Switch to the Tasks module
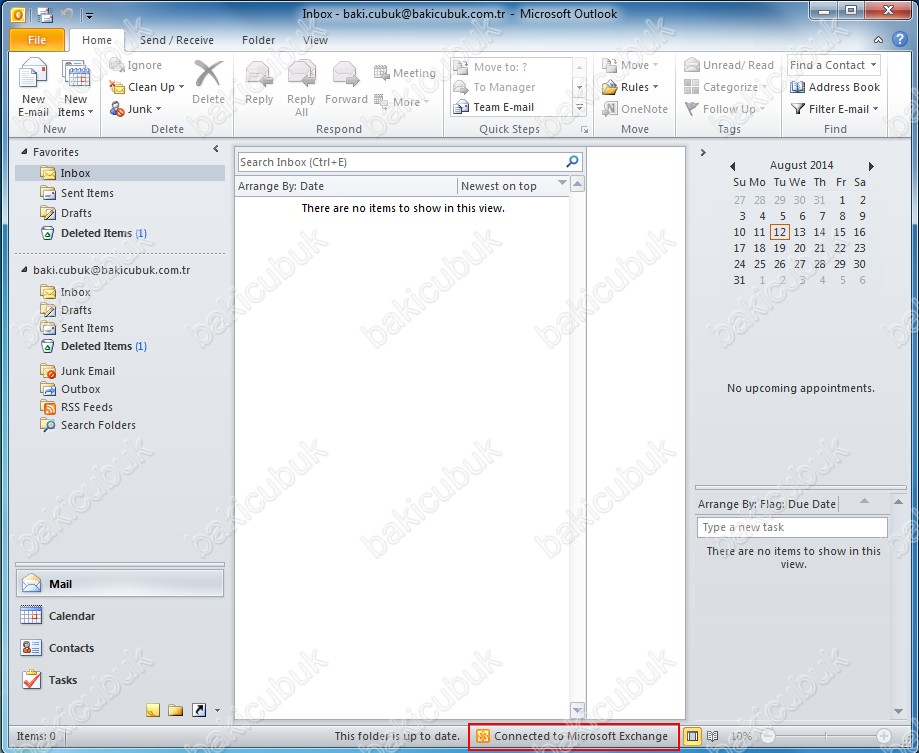Screen dimensions: 919x753 point(120,680)
